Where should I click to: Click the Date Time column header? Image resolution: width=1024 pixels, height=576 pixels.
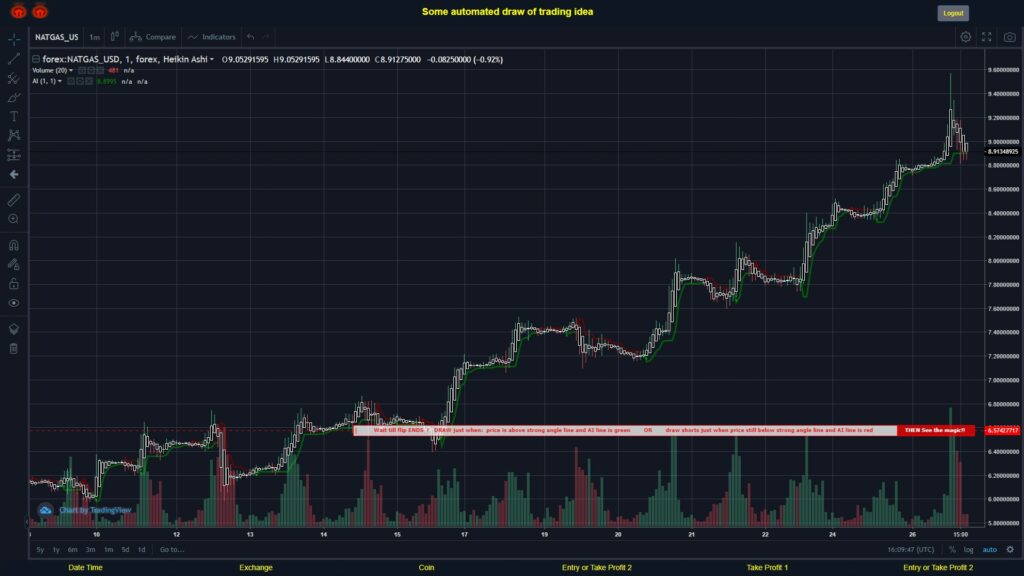[x=86, y=568]
